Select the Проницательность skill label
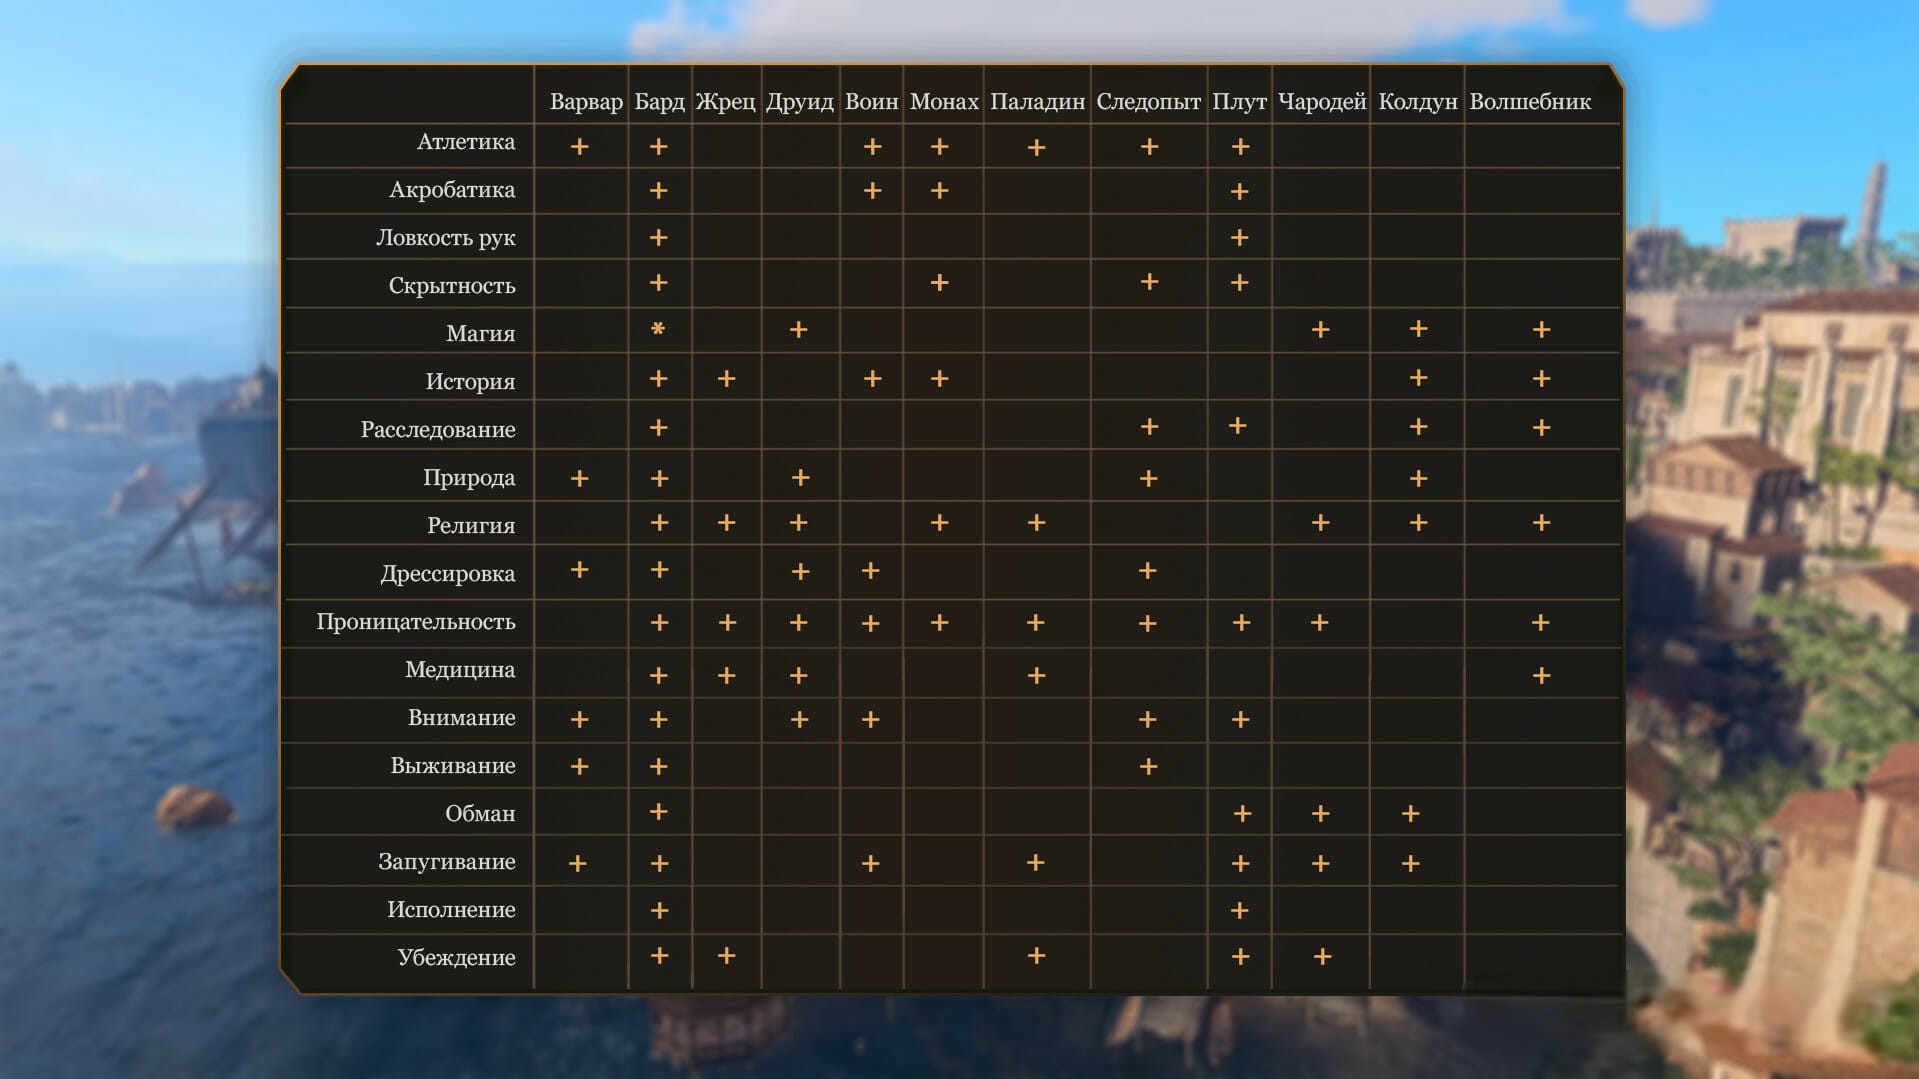 coord(416,622)
